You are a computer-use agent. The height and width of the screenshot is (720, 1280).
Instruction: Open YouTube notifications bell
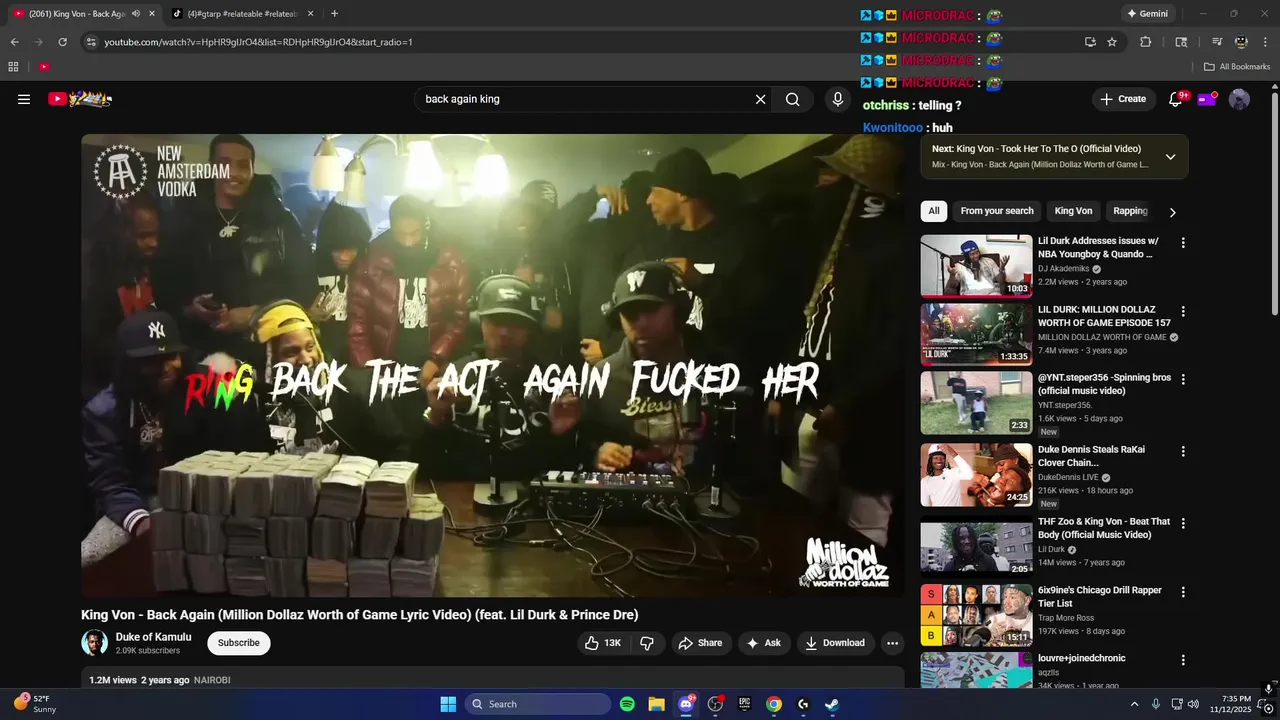click(x=1176, y=99)
